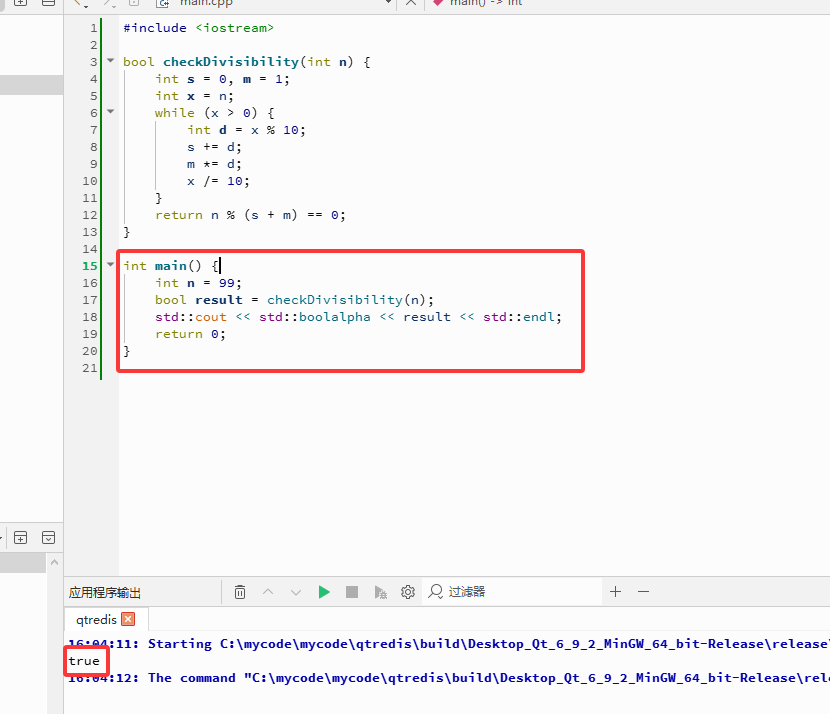This screenshot has width=830, height=714.
Task: Click std::endl at end of line 18
Action: [519, 317]
